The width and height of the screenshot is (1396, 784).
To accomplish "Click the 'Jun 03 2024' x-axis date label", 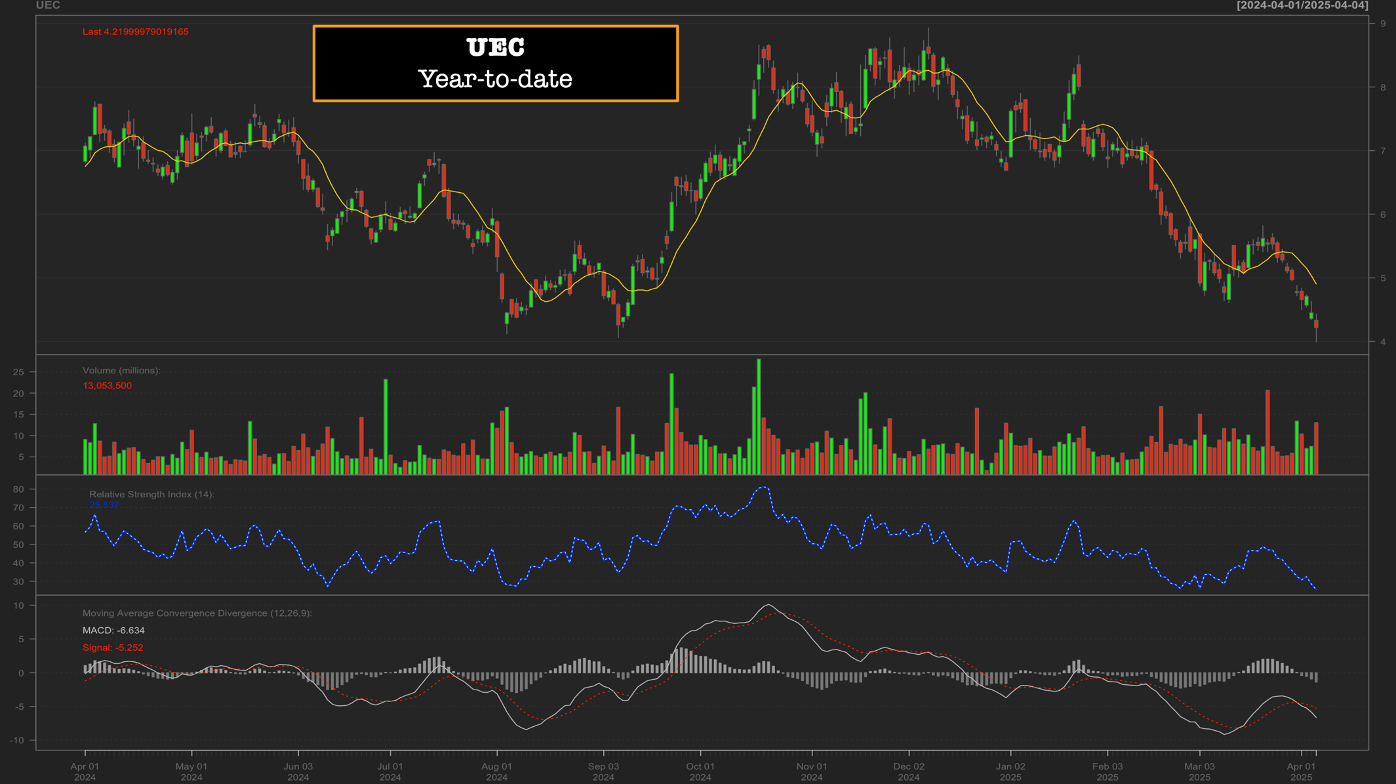I will pyautogui.click(x=298, y=771).
